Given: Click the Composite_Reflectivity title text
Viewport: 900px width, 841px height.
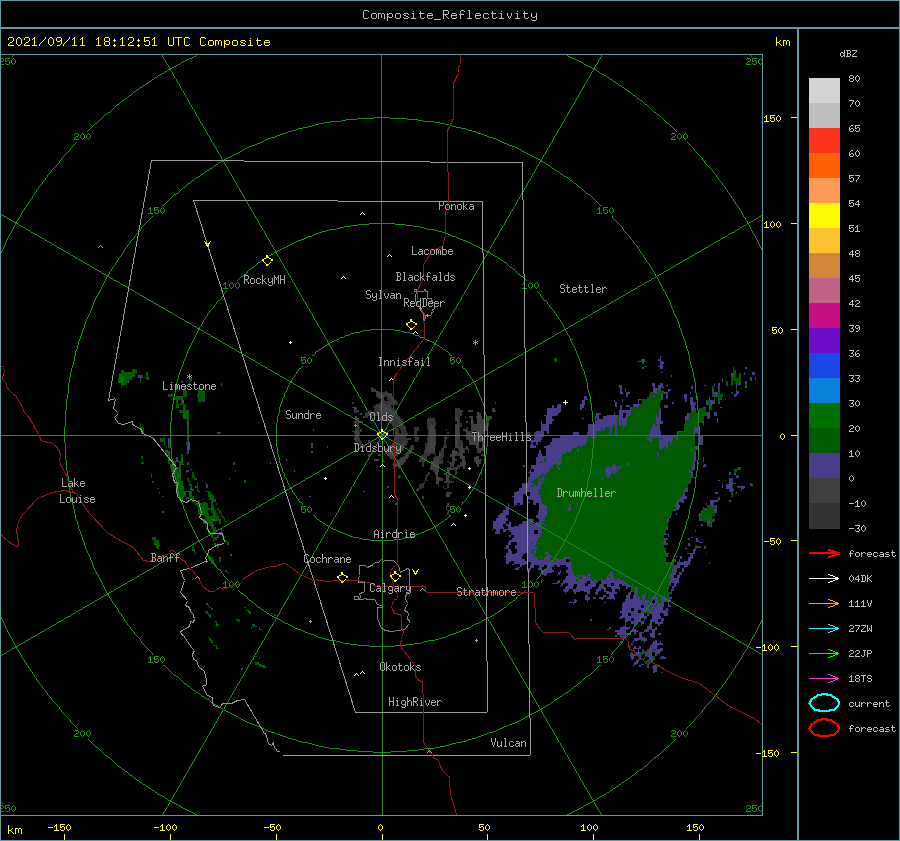Looking at the screenshot, I should point(450,15).
